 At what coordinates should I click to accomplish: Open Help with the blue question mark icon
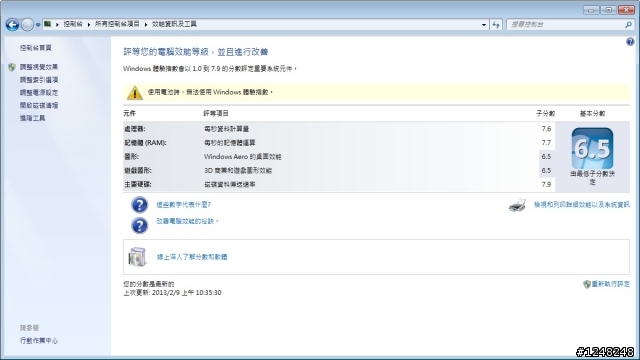(x=630, y=42)
